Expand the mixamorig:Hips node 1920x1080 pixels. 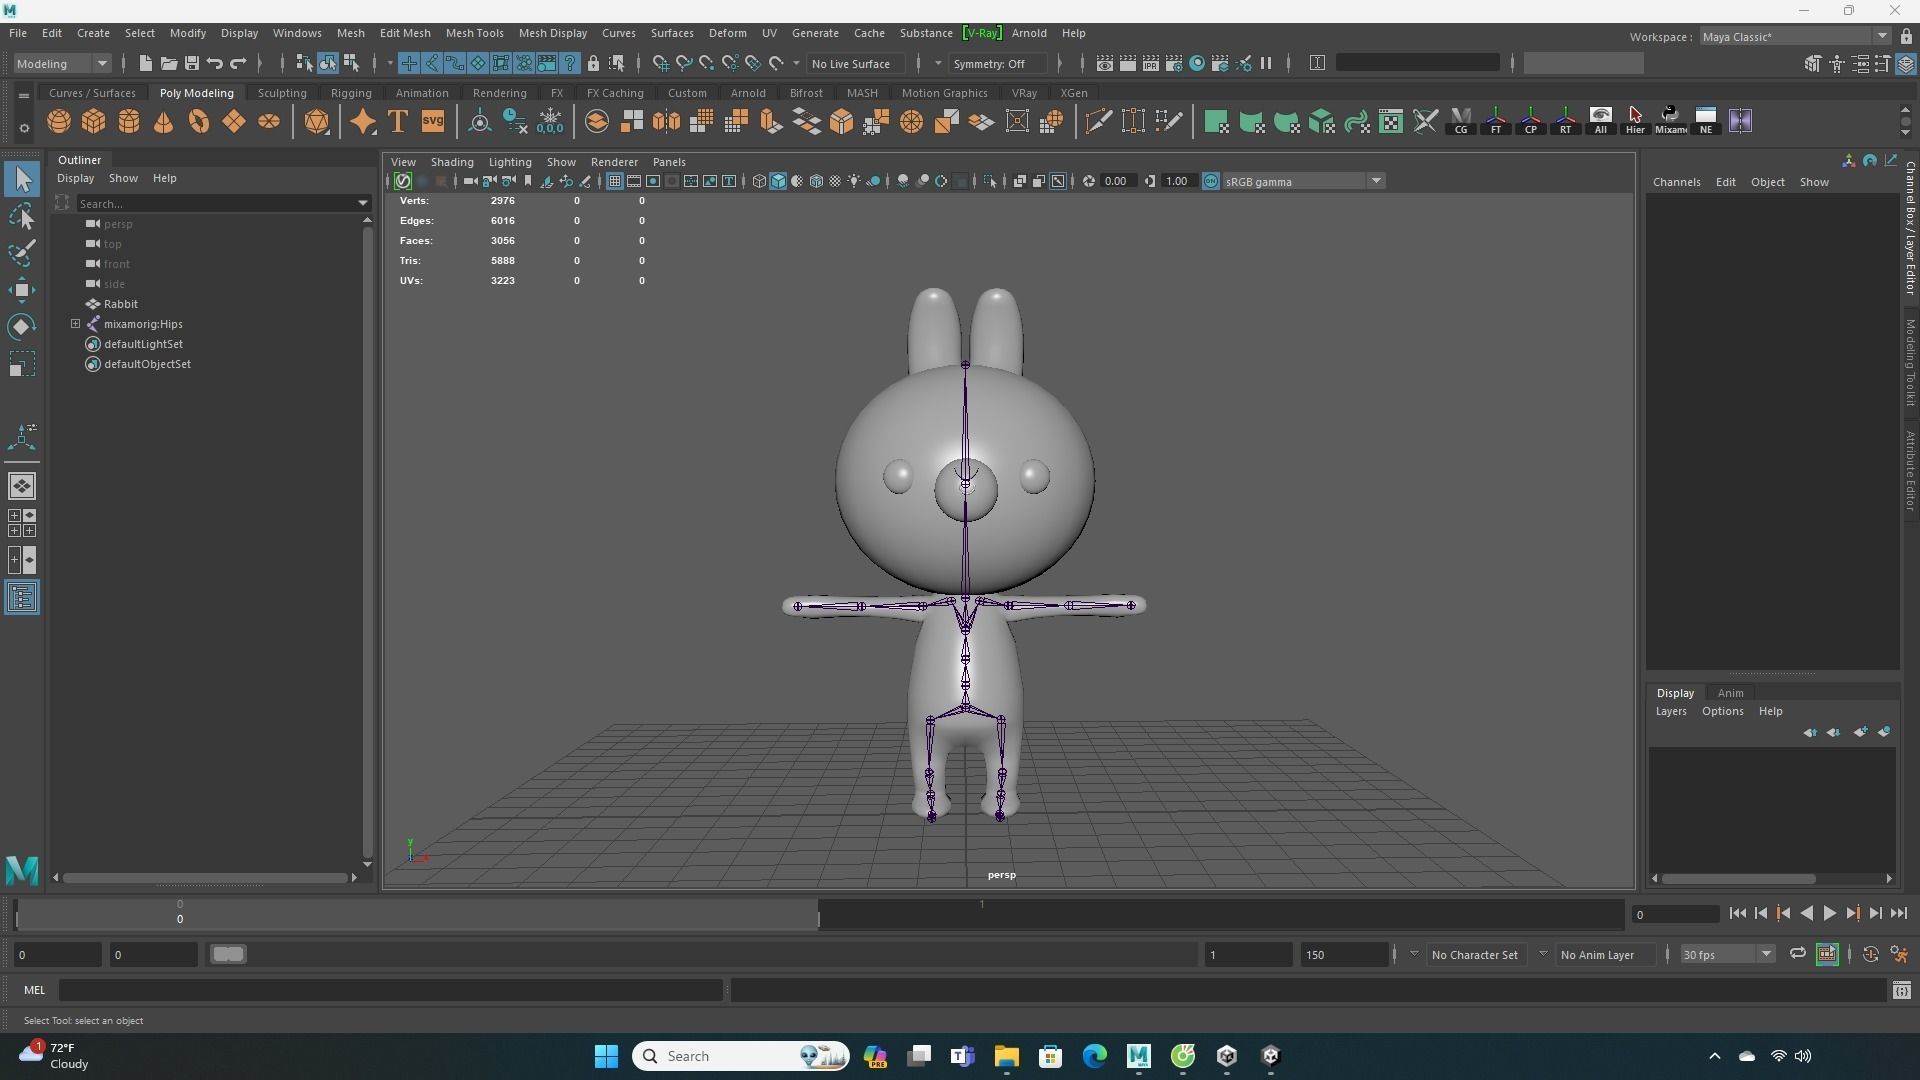(x=75, y=324)
